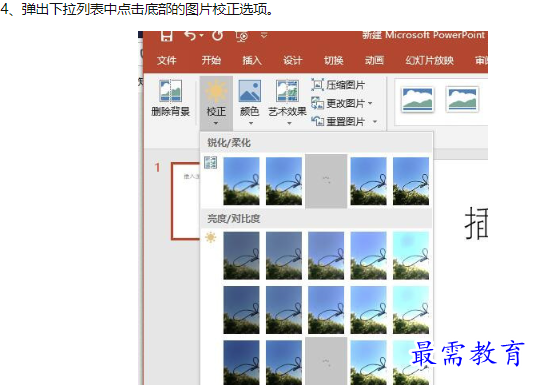Apply the first picture style thumbnail in ribbon
This screenshot has height=385, width=533.
(418, 99)
